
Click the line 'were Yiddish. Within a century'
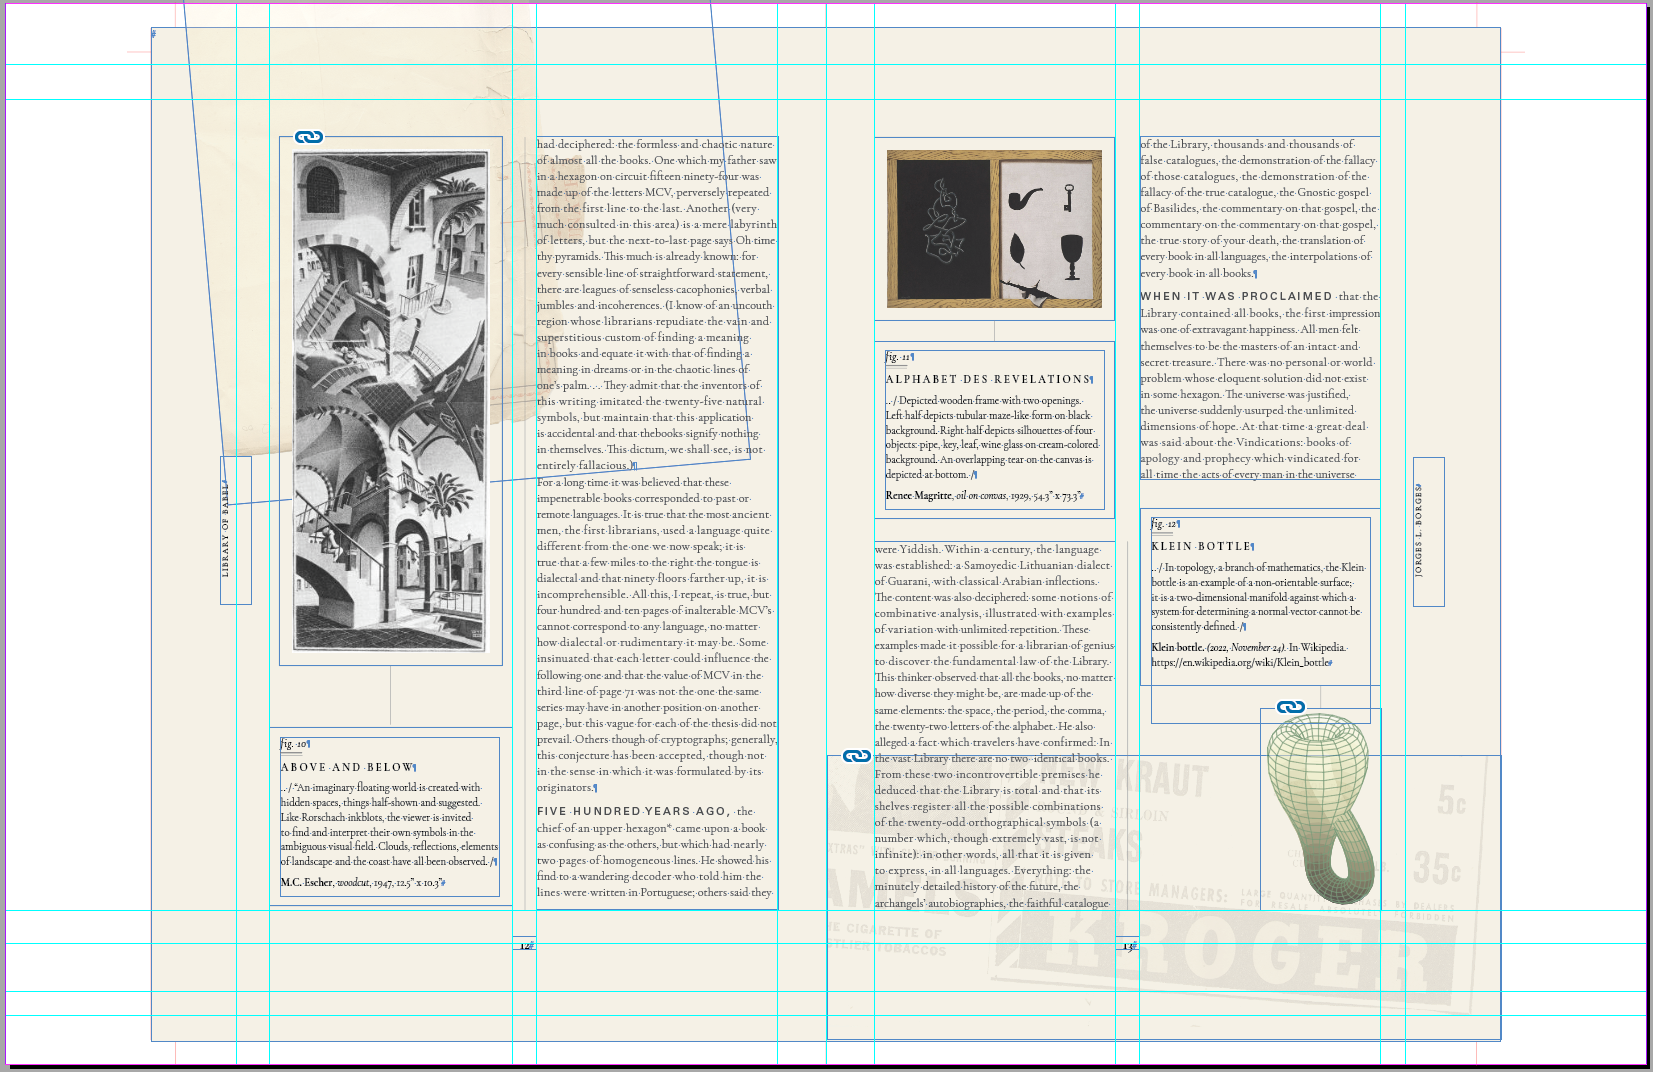pos(988,549)
